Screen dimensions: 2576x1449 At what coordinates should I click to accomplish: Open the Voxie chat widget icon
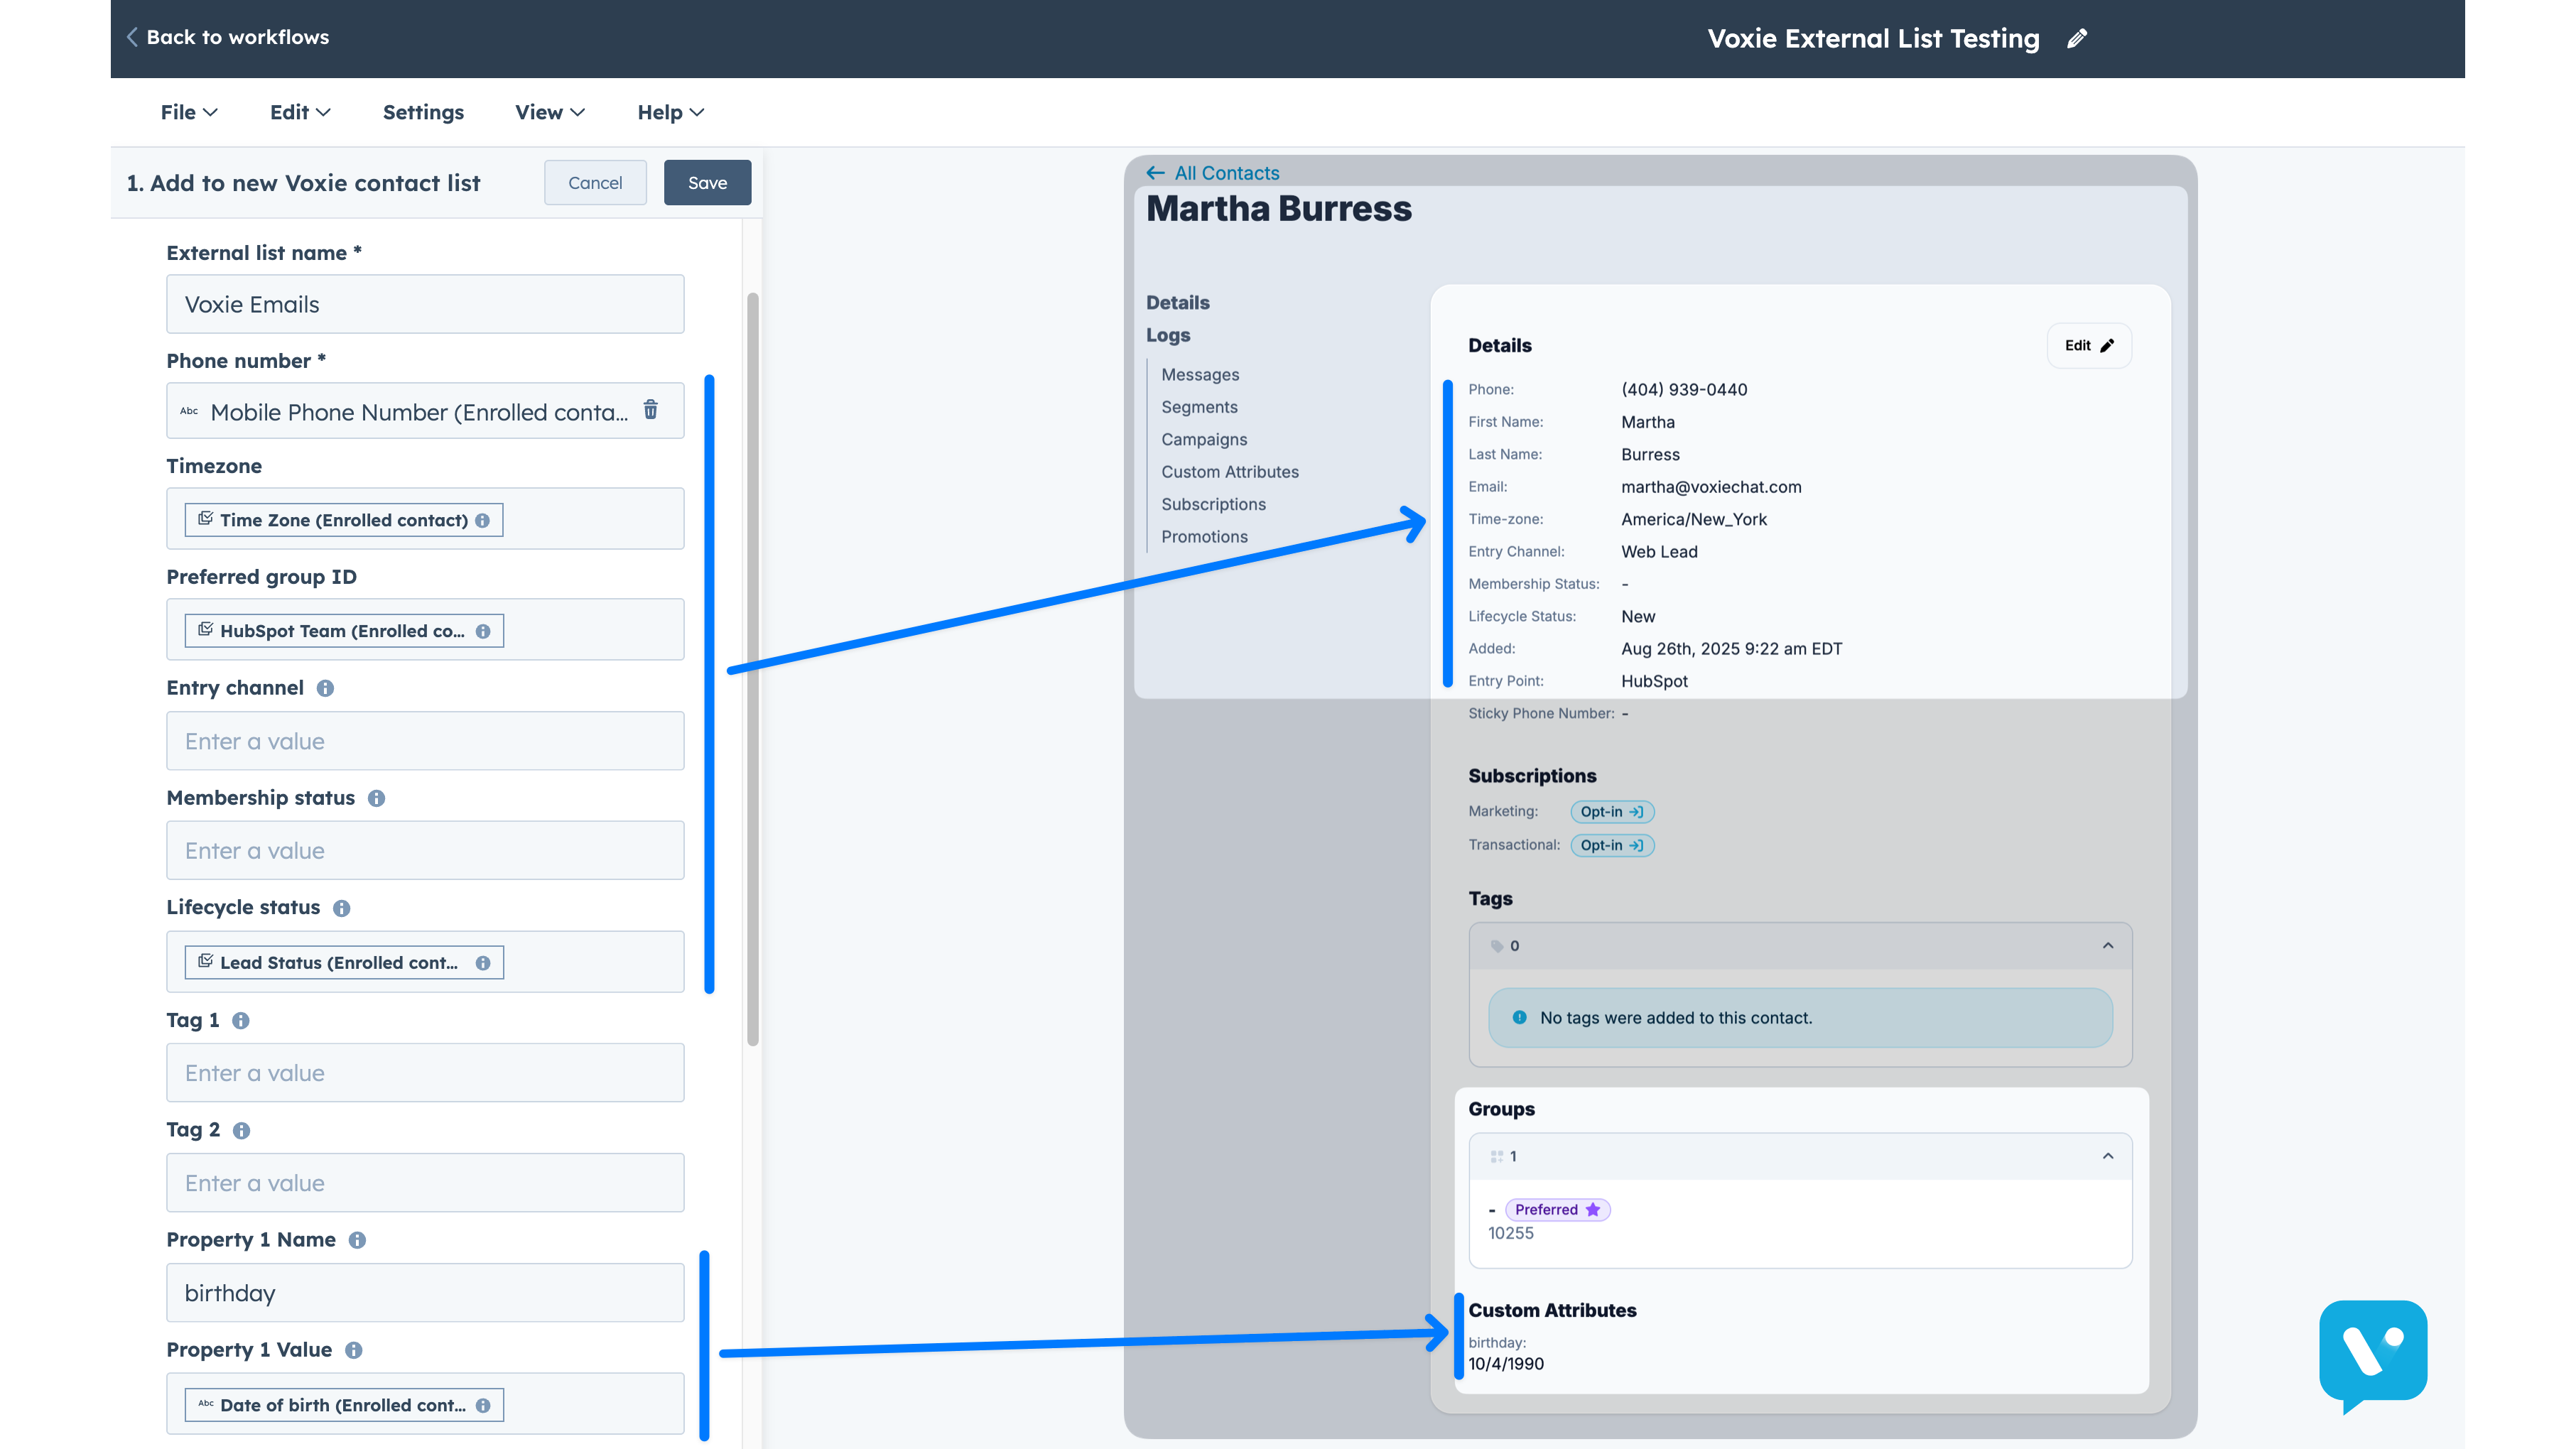(x=2373, y=1356)
